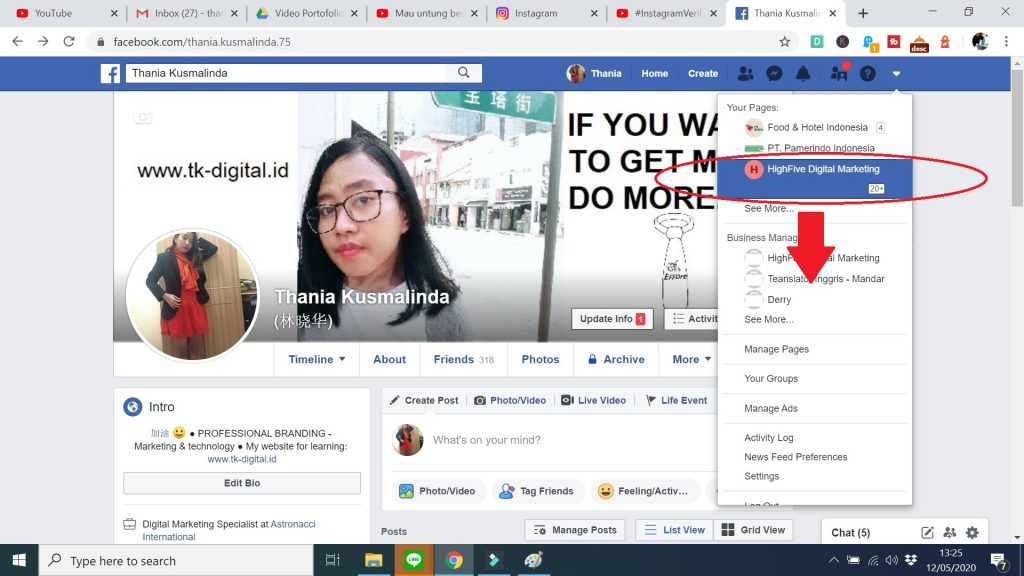Bookmark this page with the star icon
The width and height of the screenshot is (1024, 576).
click(x=785, y=42)
